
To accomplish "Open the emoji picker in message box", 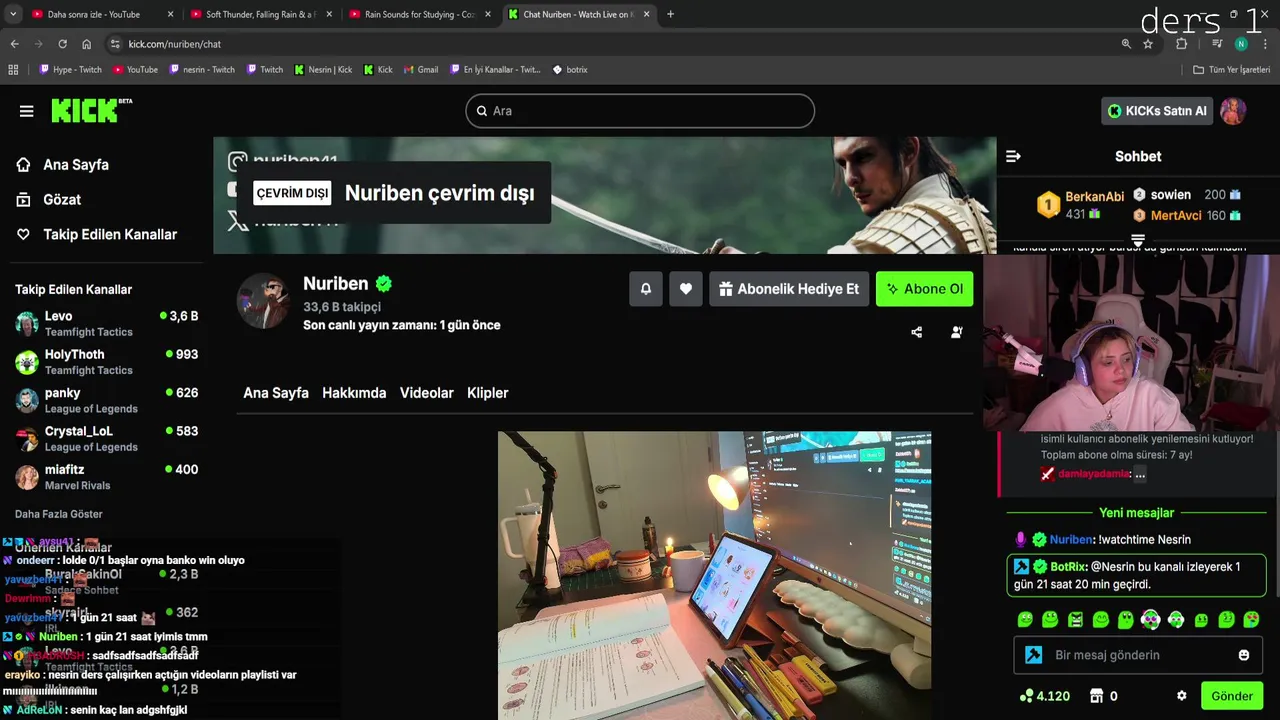I will point(1244,655).
